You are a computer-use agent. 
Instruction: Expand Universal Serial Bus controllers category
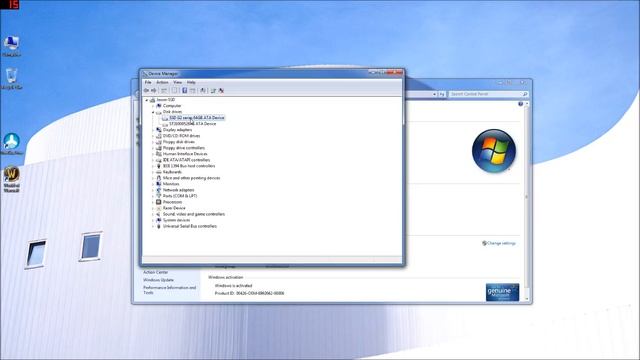click(x=153, y=226)
